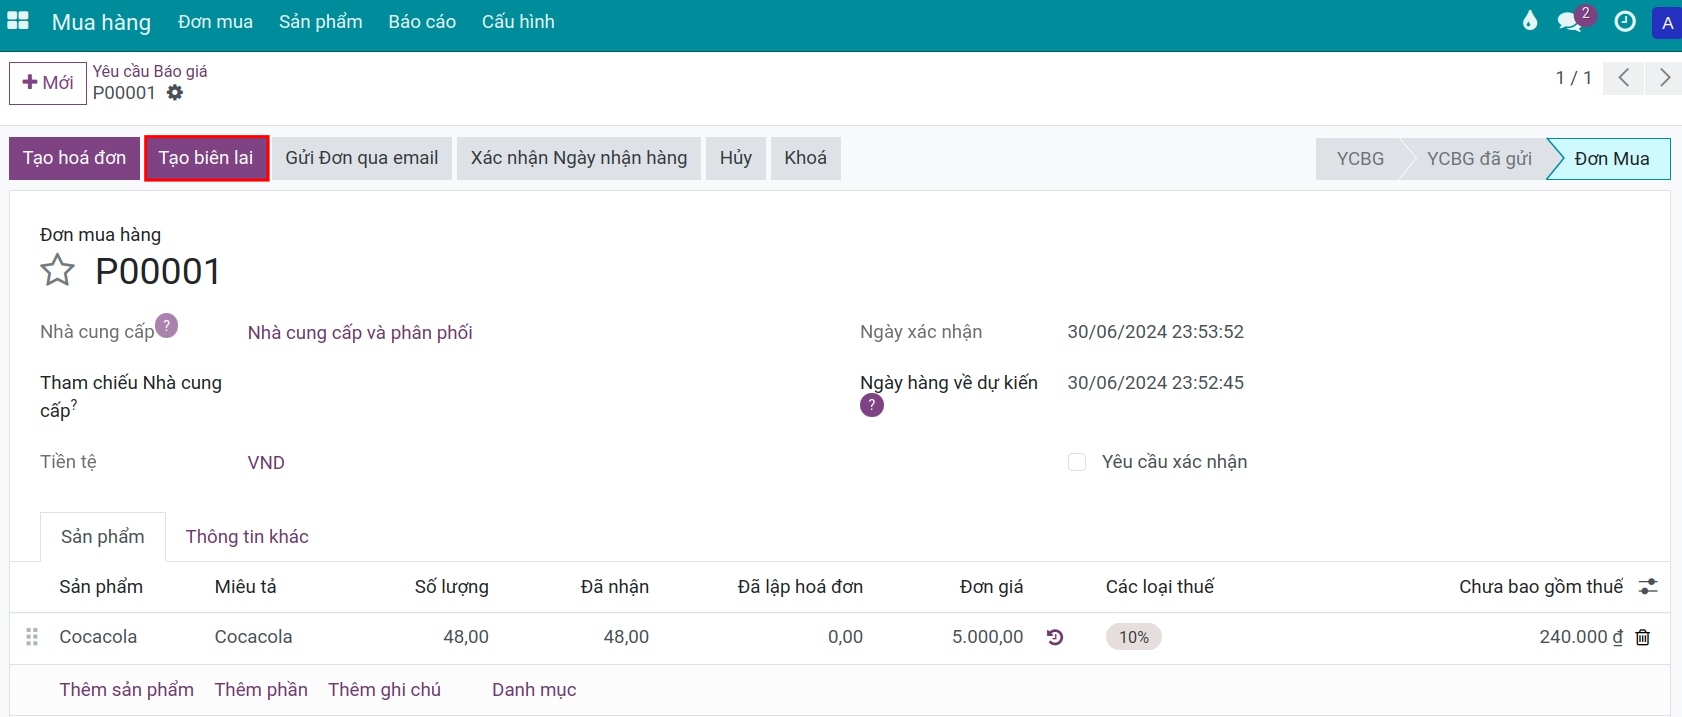The height and width of the screenshot is (717, 1682).
Task: Click the Tạo biên lai button
Action: (x=206, y=158)
